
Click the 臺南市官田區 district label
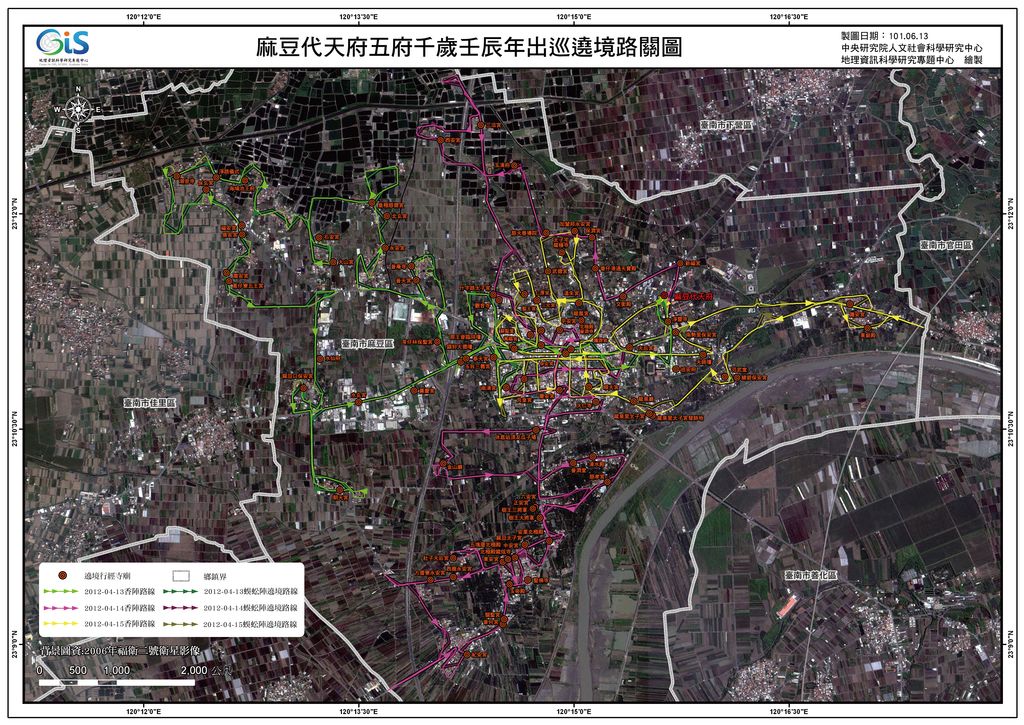tap(947, 244)
